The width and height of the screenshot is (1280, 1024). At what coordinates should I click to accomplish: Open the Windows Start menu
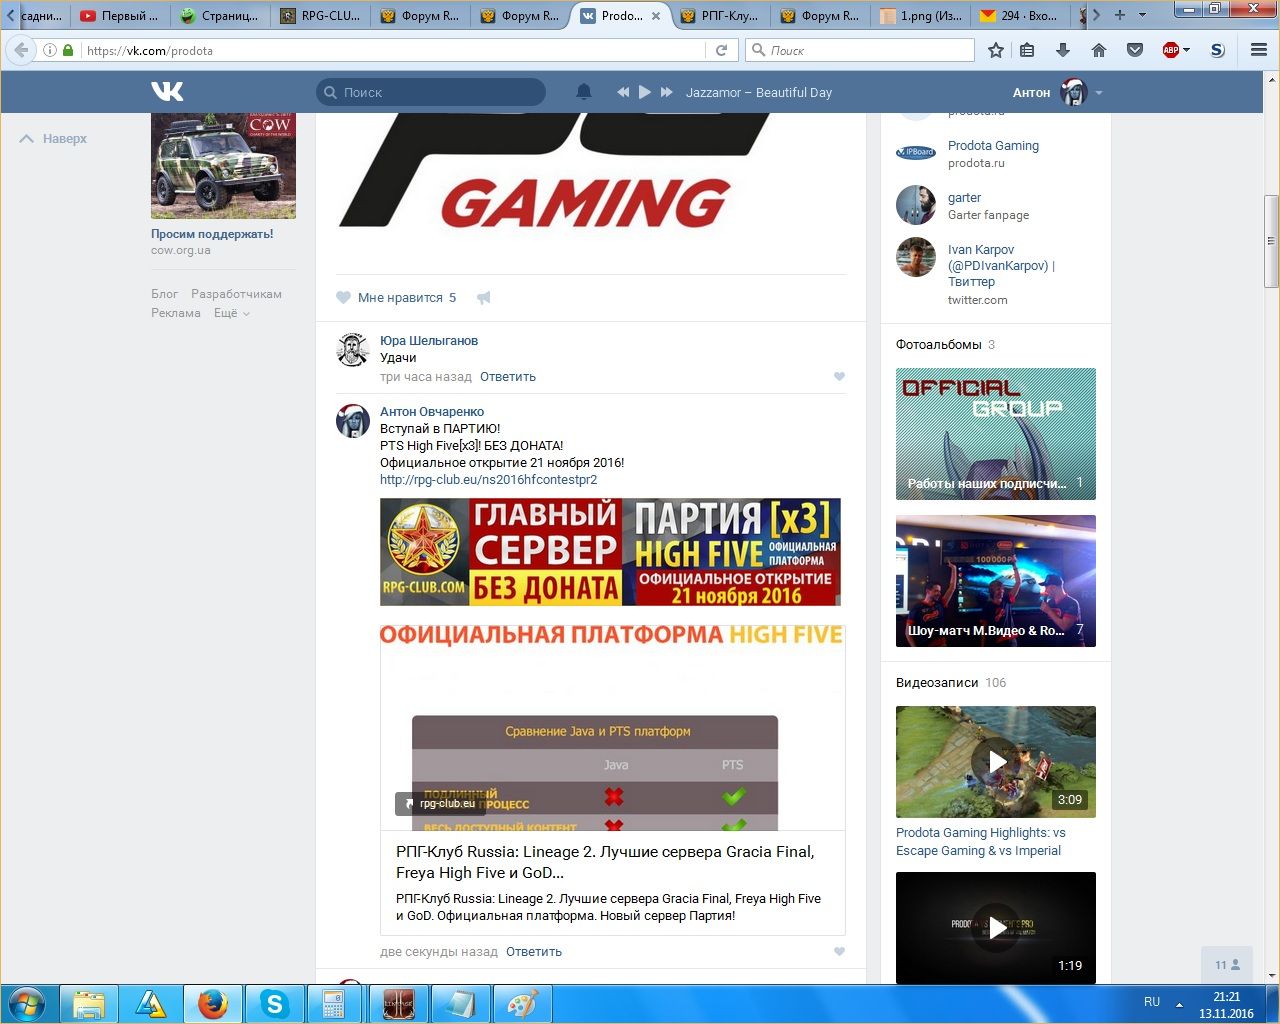(x=27, y=1004)
